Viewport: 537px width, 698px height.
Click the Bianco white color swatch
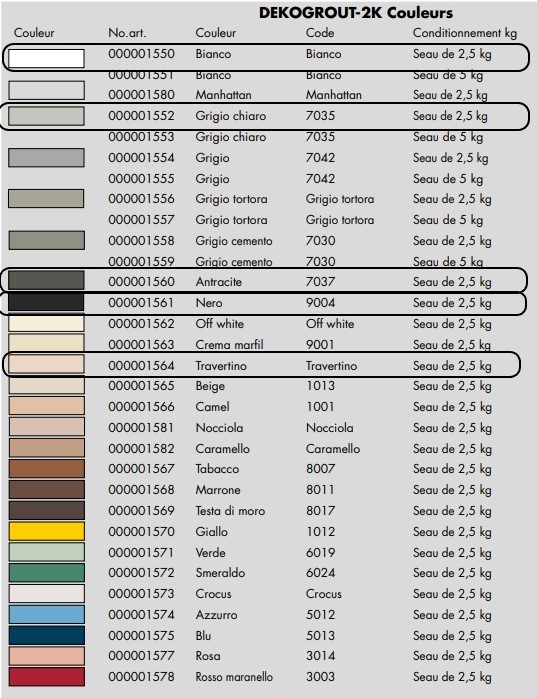pos(46,58)
